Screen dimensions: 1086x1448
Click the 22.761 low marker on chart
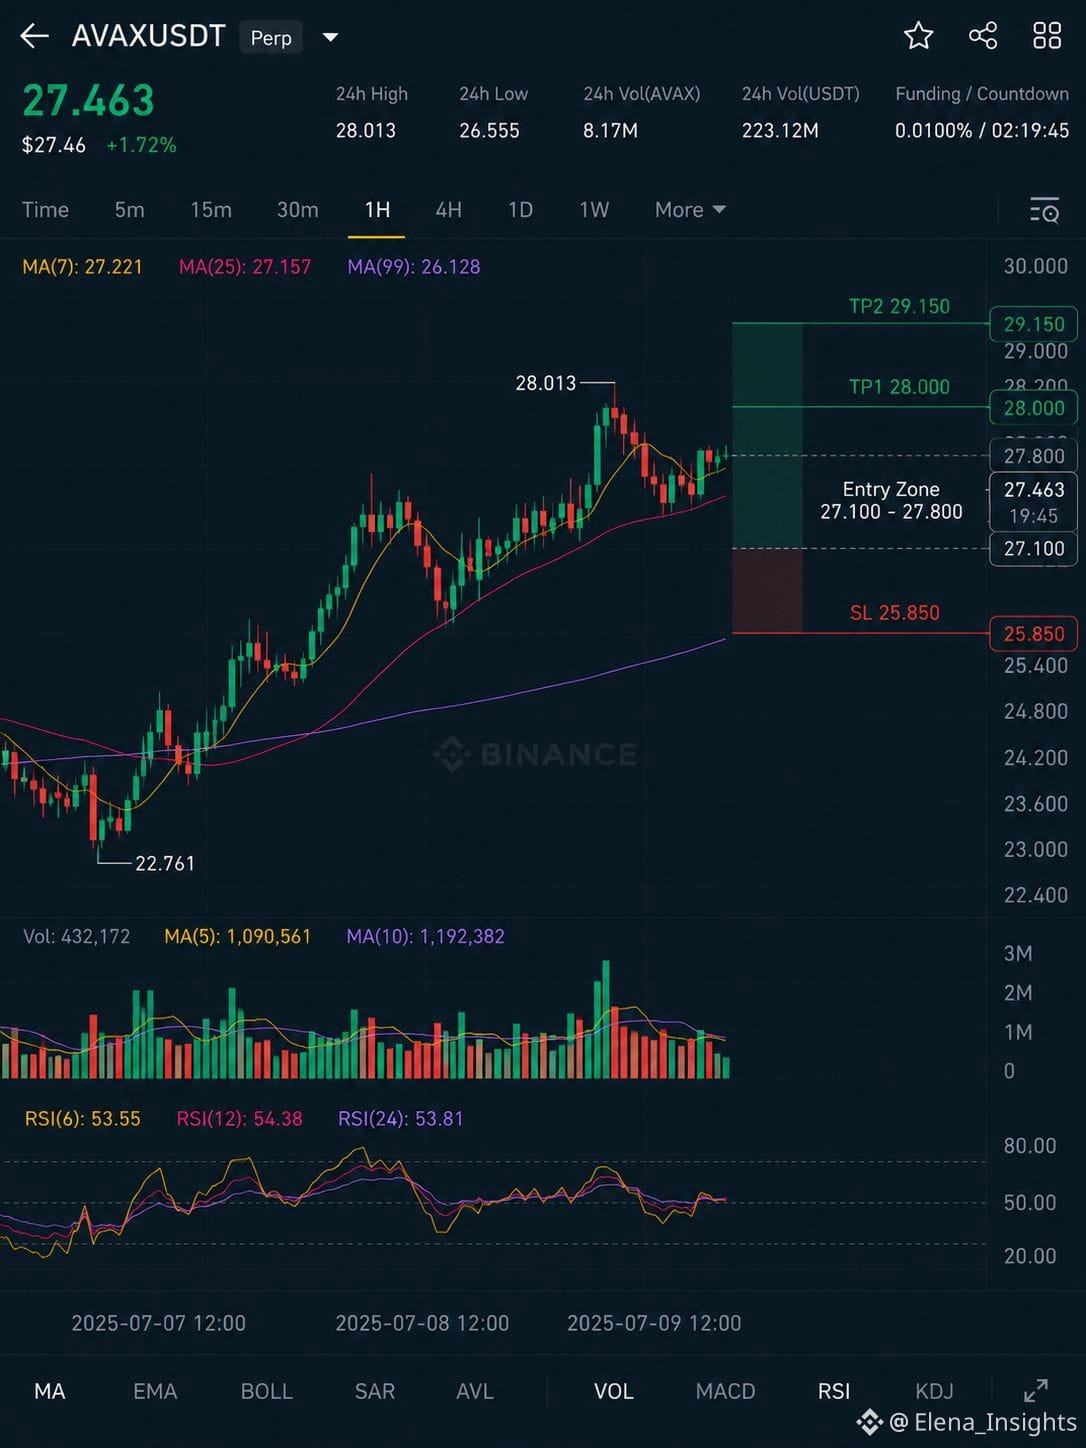point(165,863)
